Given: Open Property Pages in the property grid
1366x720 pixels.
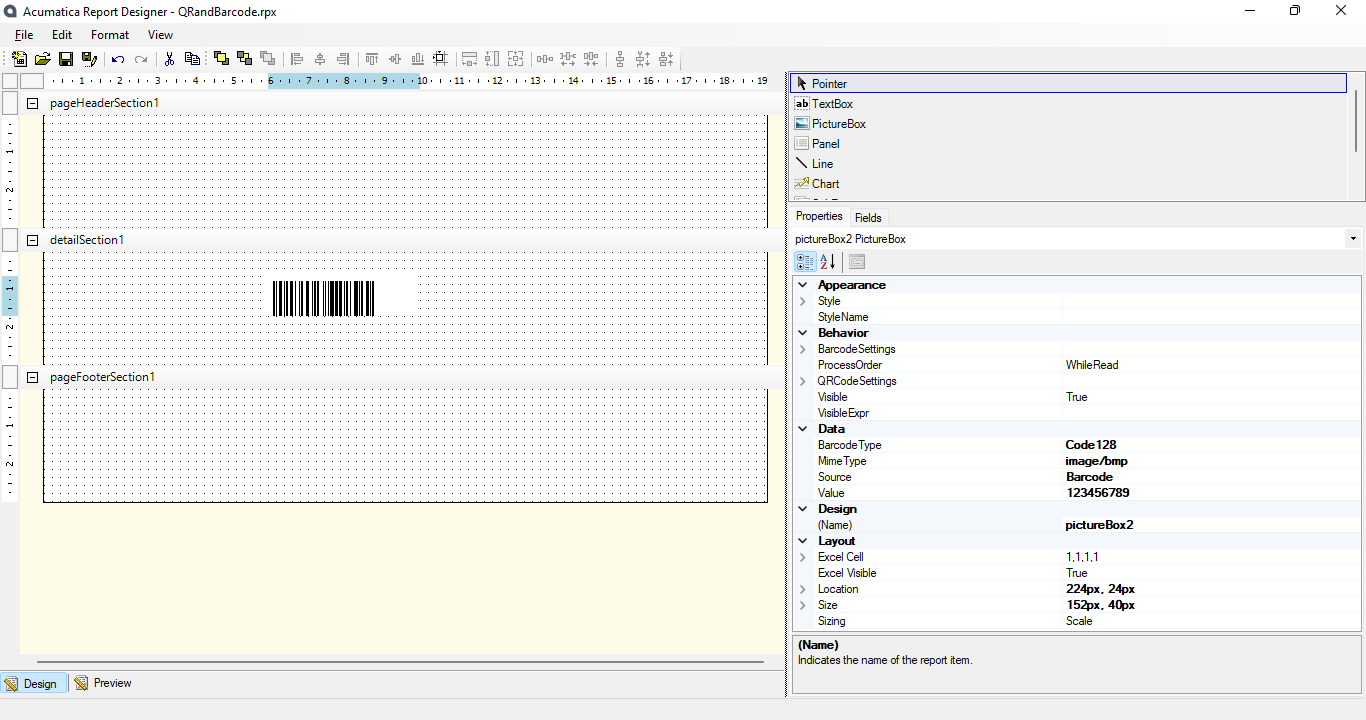Looking at the screenshot, I should pos(857,262).
